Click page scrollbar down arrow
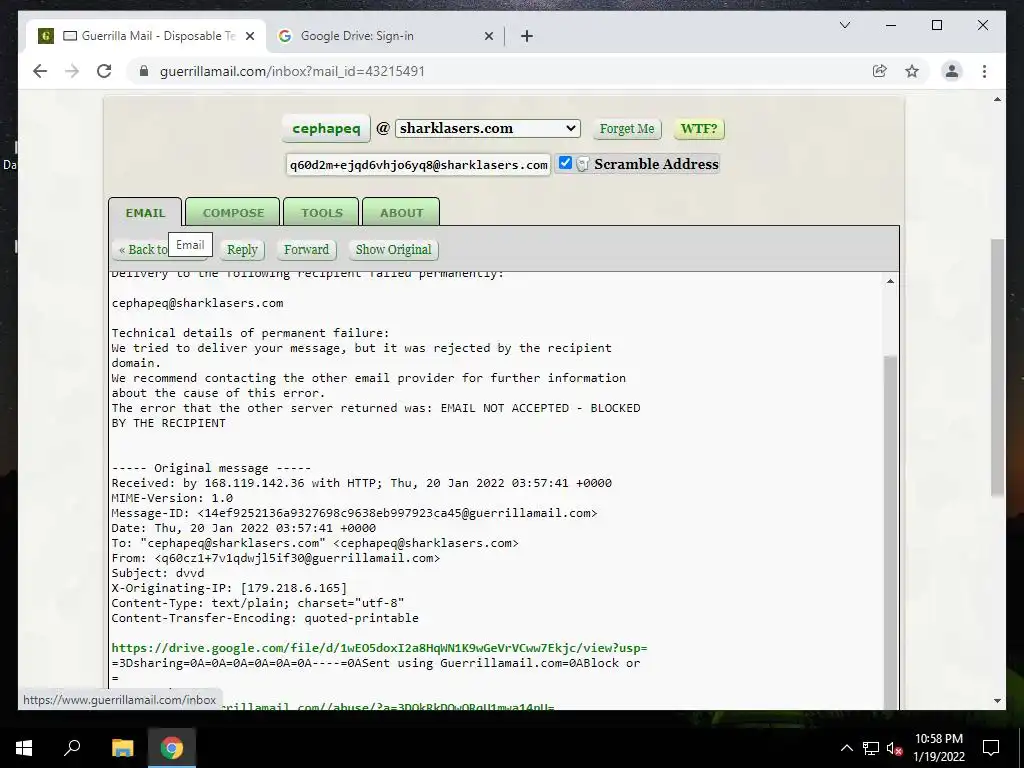 point(997,701)
